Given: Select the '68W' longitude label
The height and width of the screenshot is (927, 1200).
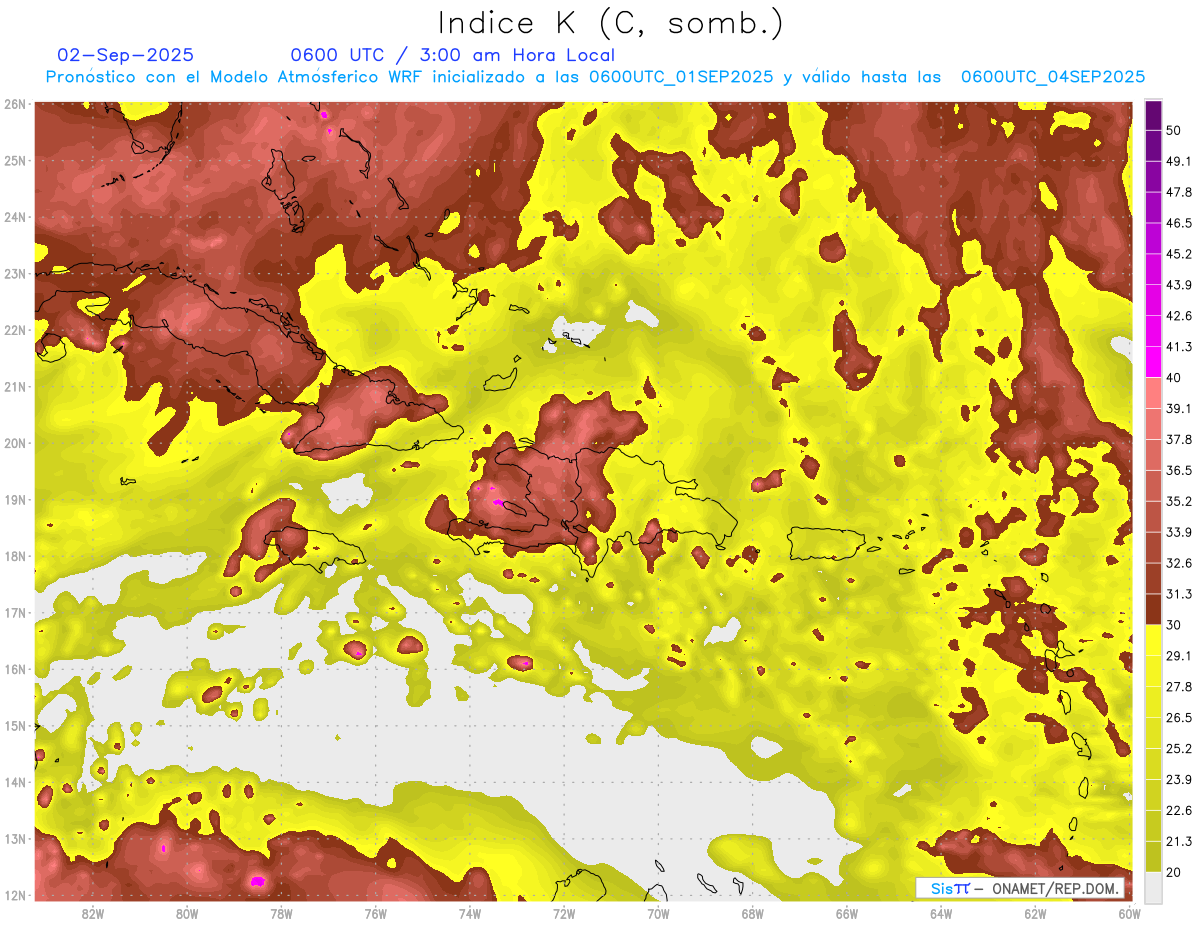Looking at the screenshot, I should (752, 913).
